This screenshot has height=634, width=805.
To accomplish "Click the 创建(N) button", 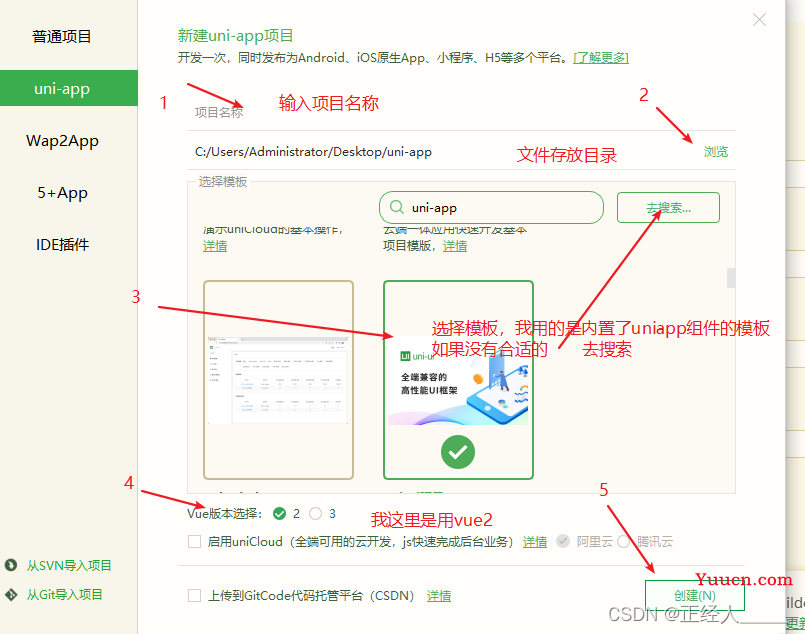I will click(x=695, y=595).
